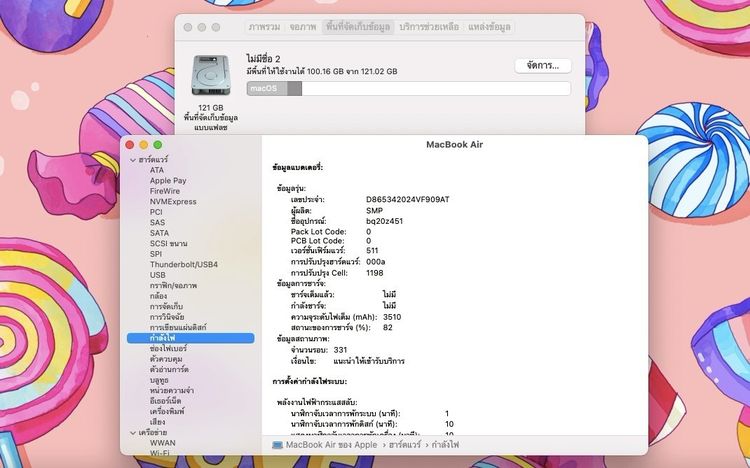Screen dimensions: 750x468
Task: Click state of charge value 82
Action: pos(387,328)
